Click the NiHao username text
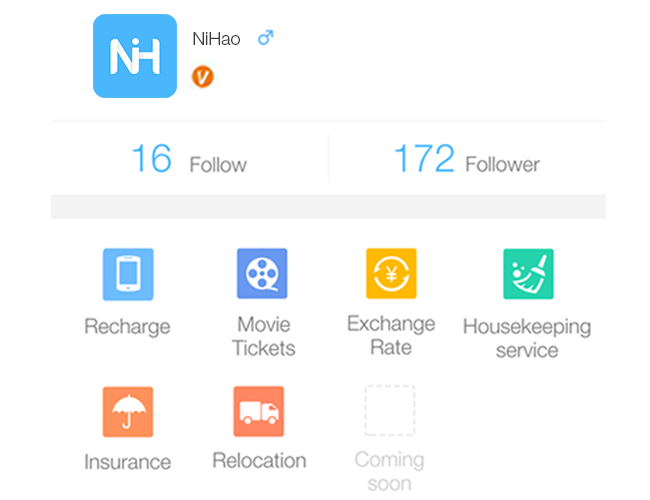 216,39
